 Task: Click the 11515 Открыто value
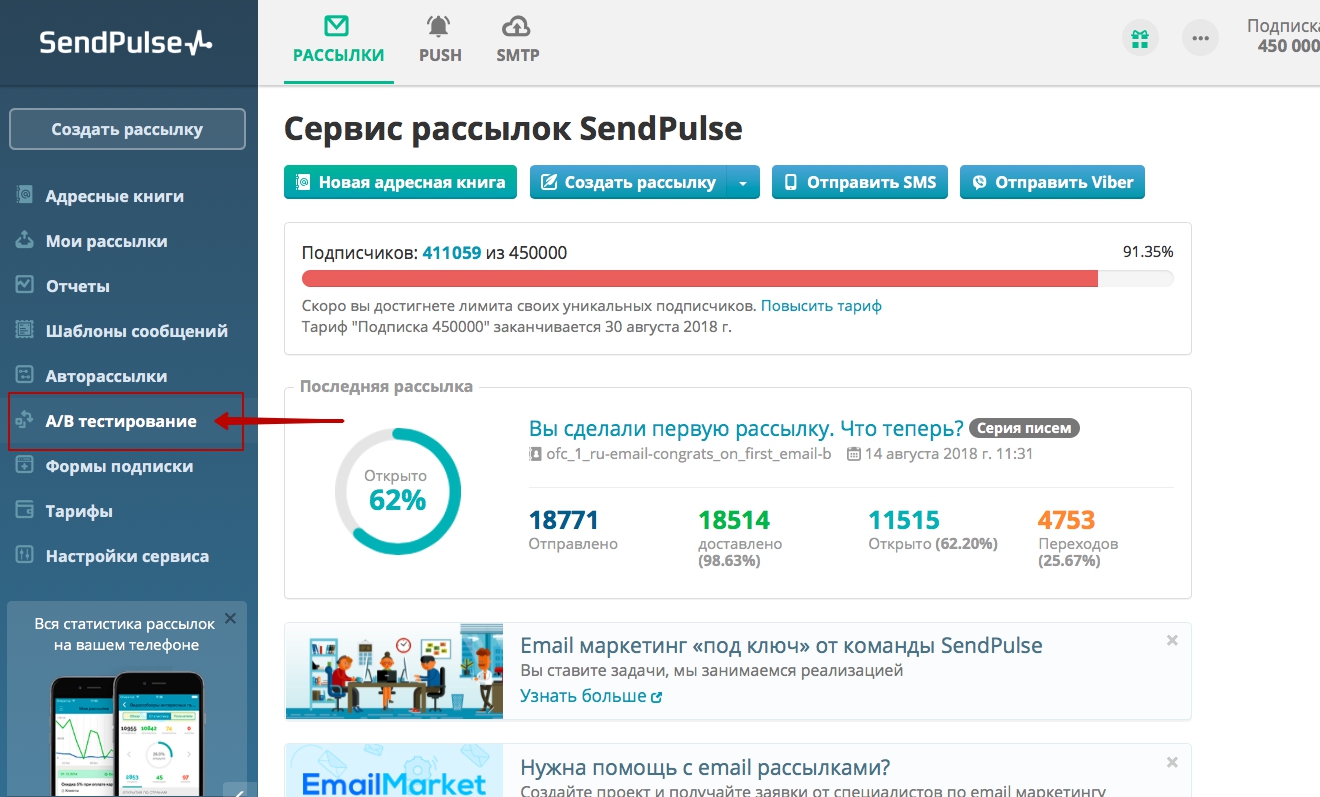[904, 520]
